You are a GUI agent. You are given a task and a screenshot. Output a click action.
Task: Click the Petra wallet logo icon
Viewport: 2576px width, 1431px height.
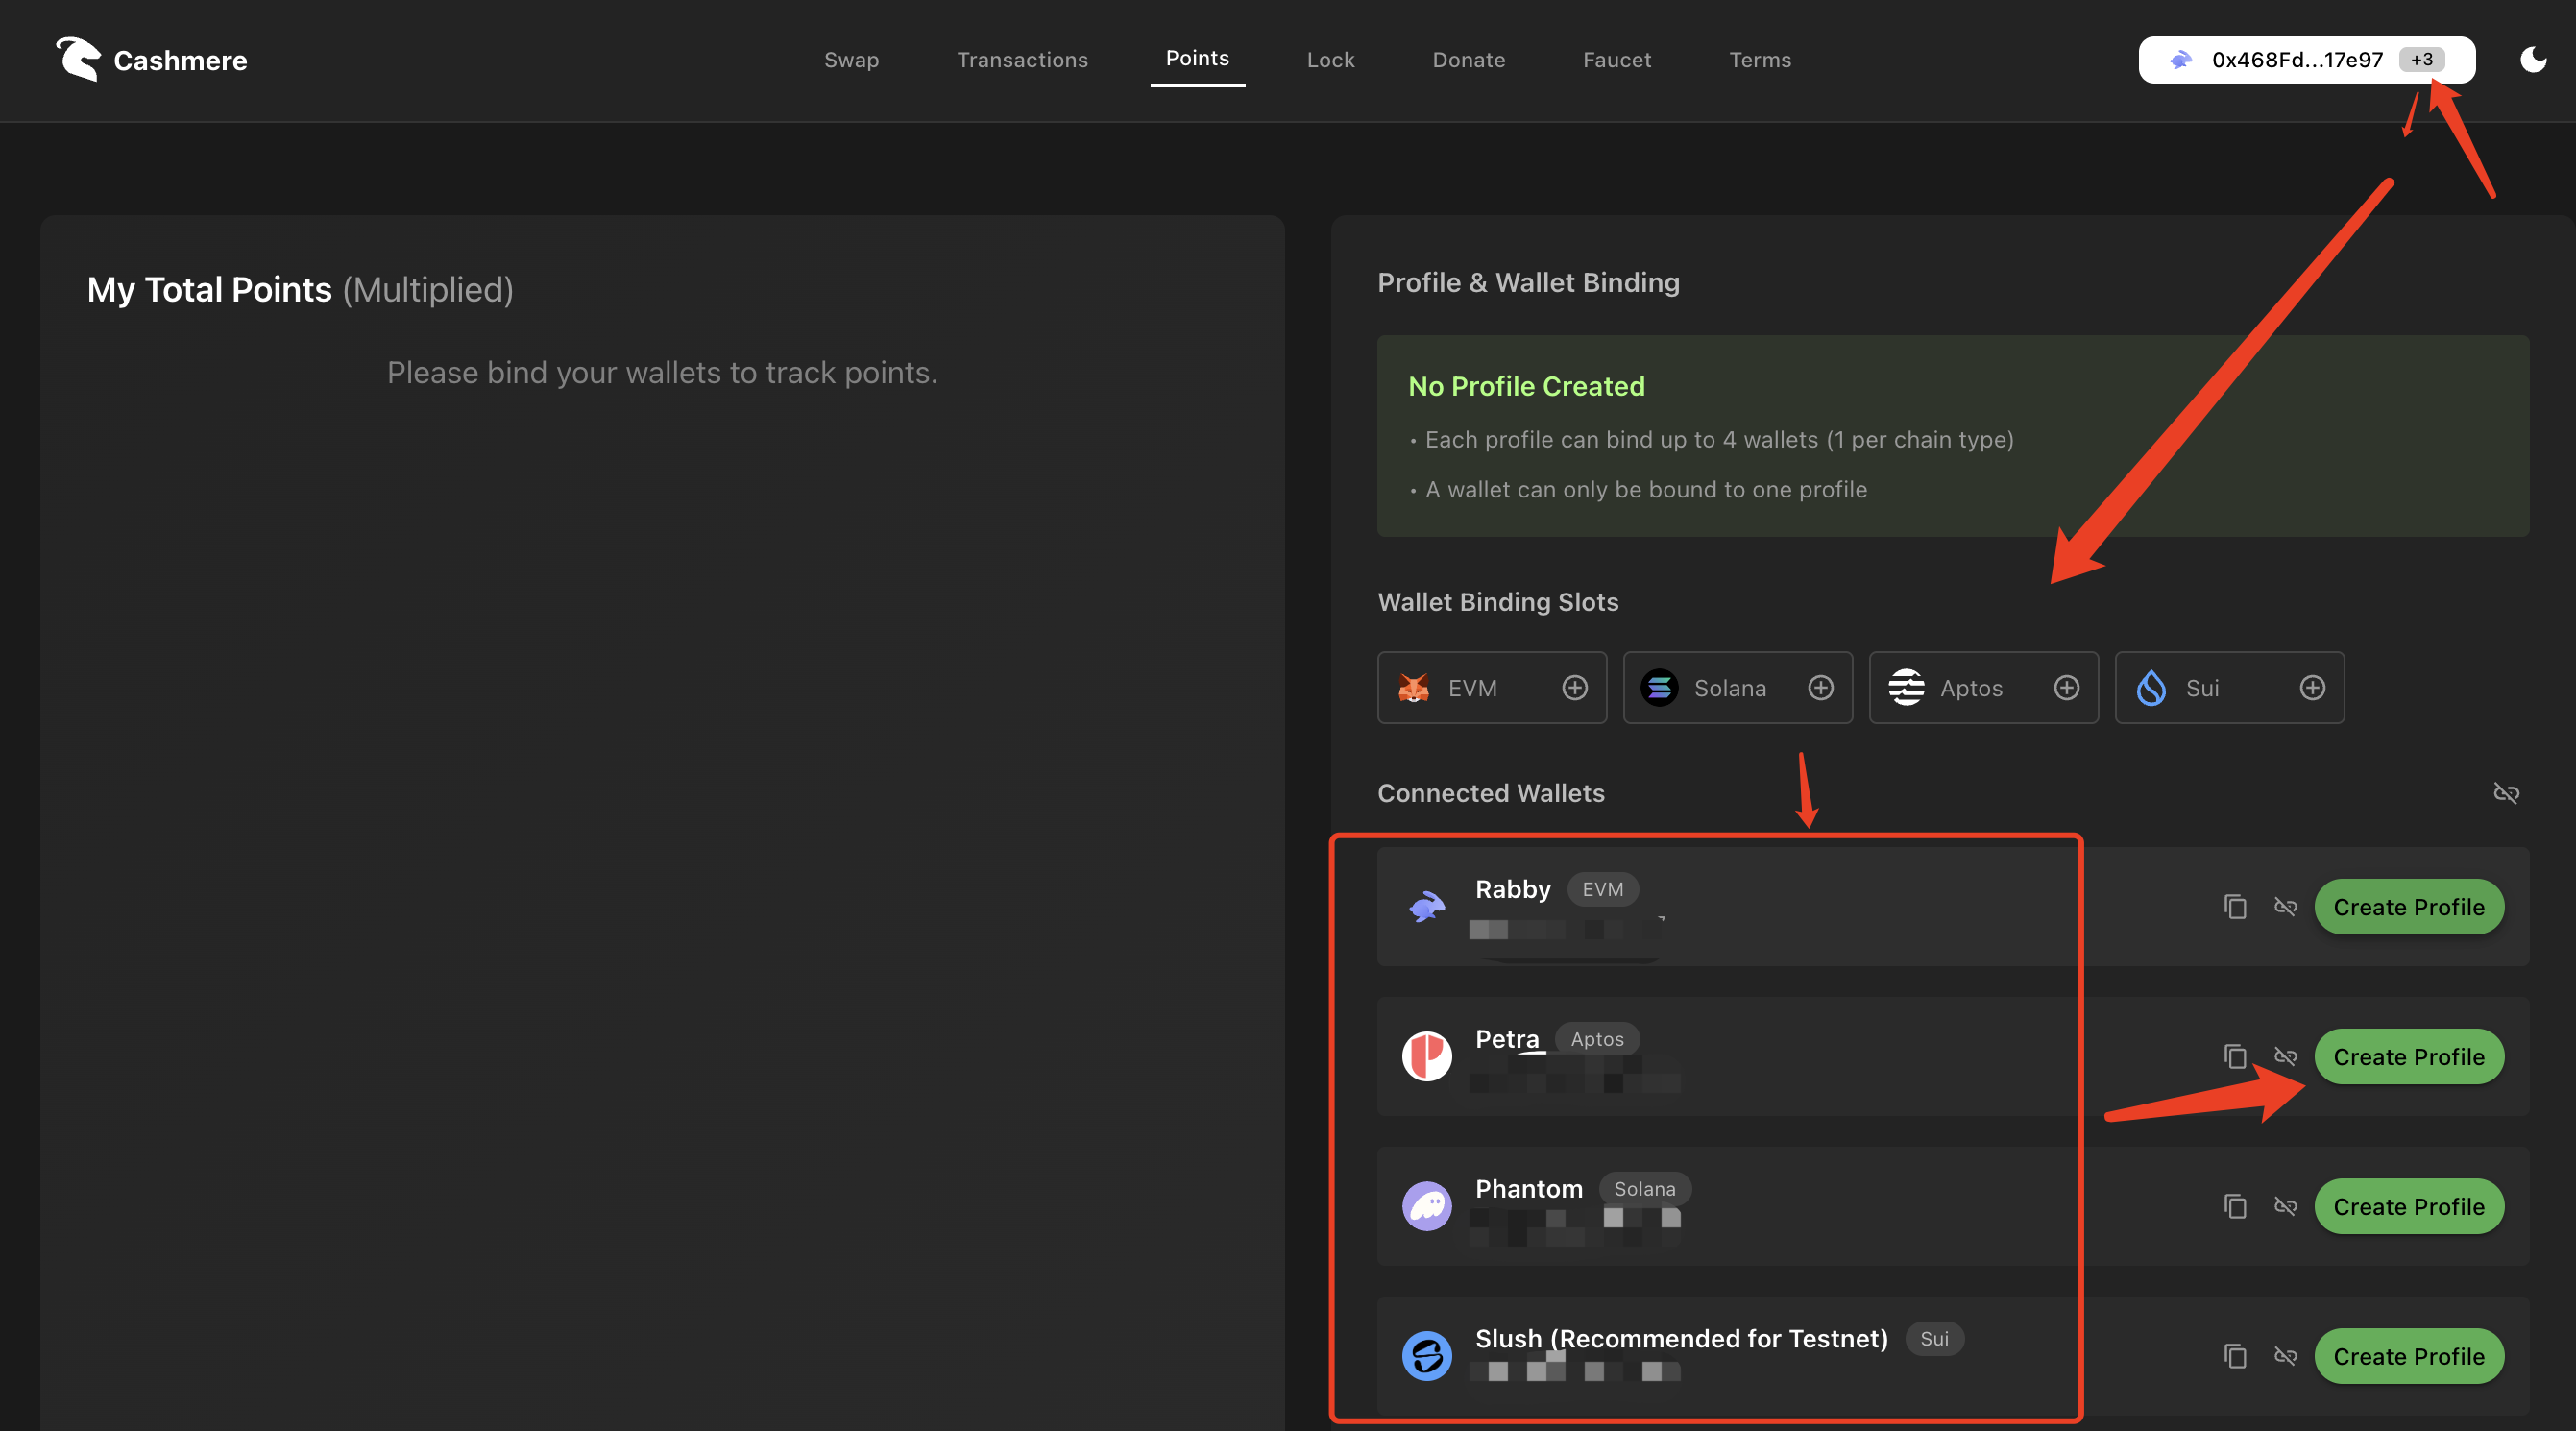click(x=1426, y=1057)
